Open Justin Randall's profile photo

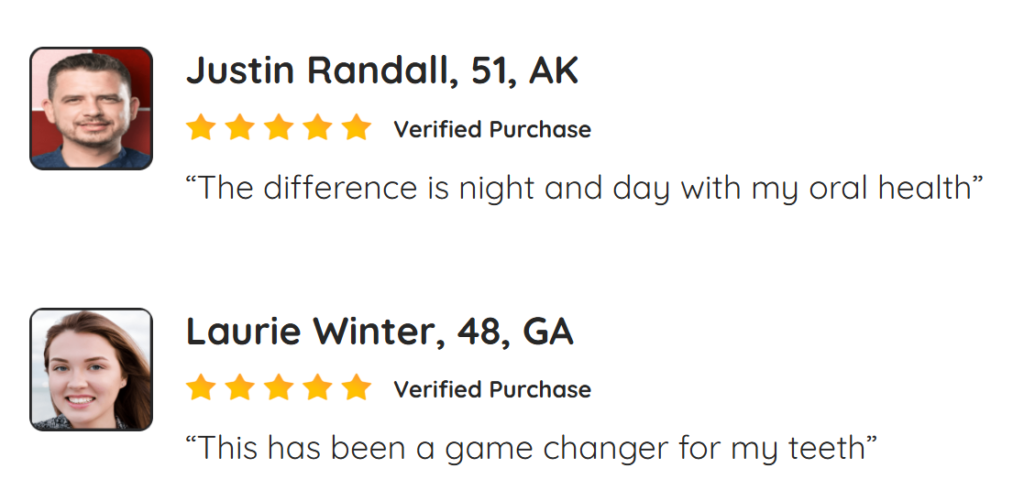coord(91,108)
